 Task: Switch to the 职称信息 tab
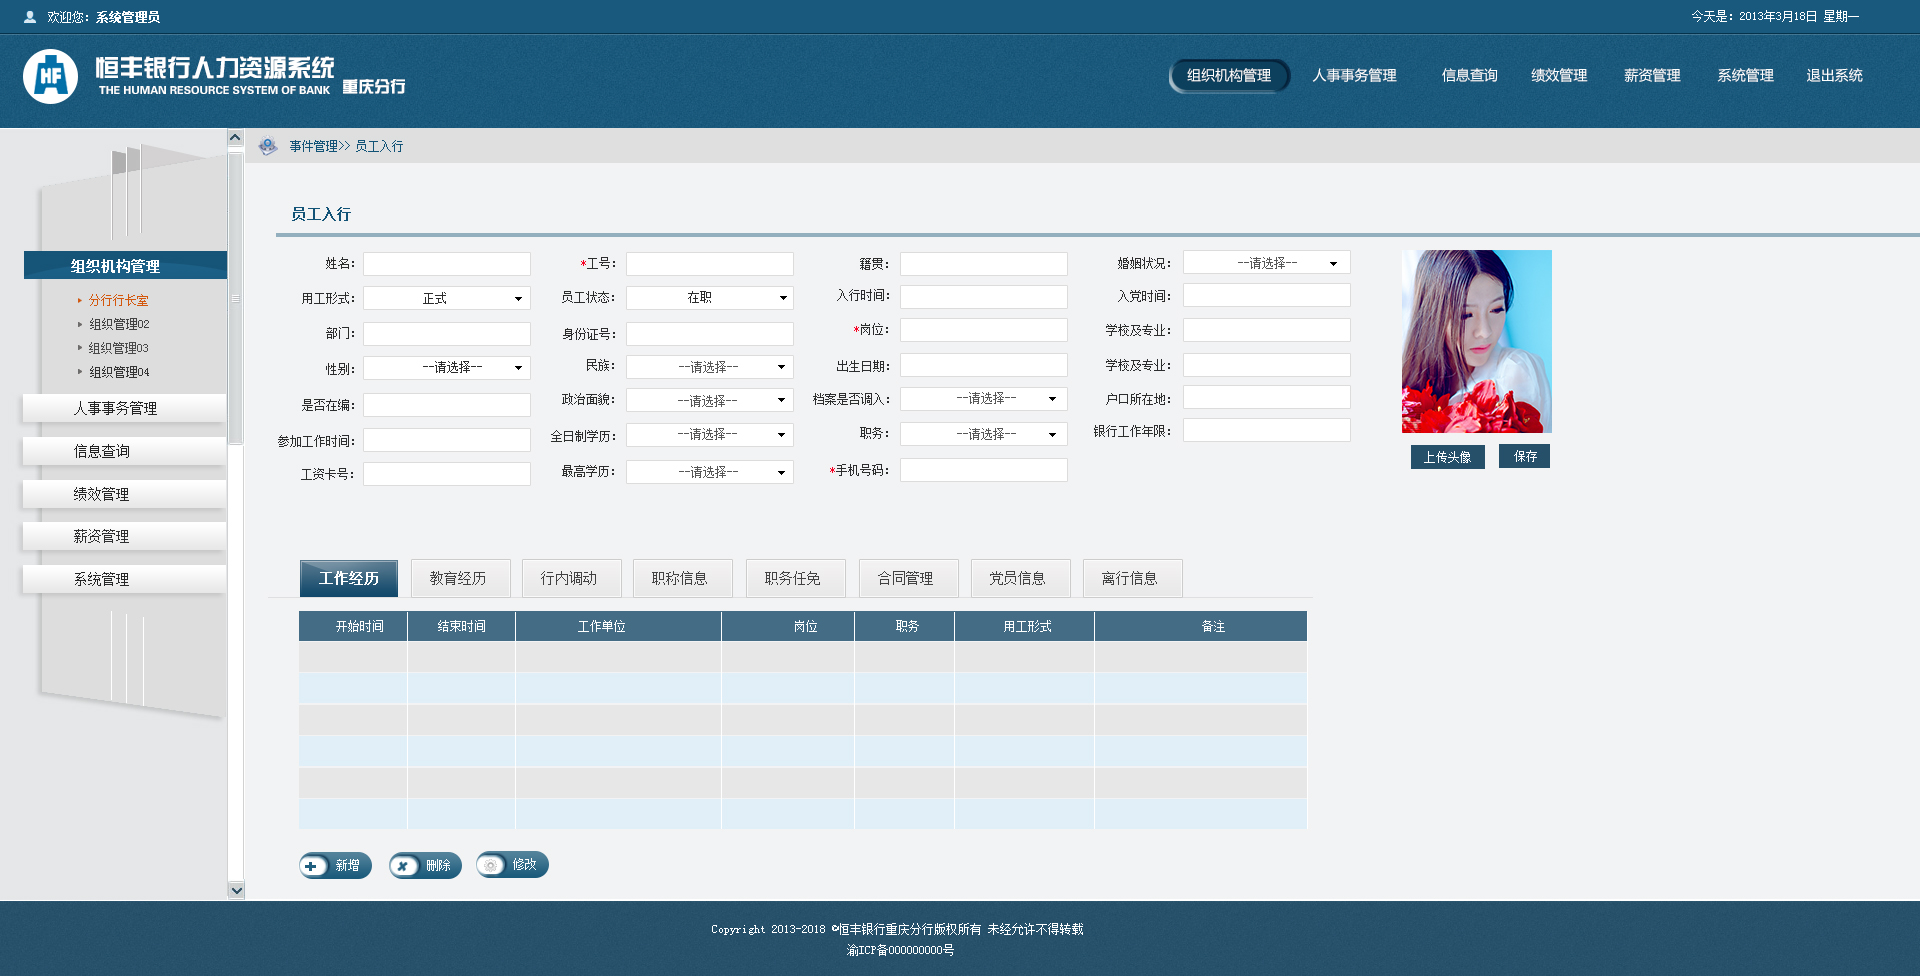682,578
